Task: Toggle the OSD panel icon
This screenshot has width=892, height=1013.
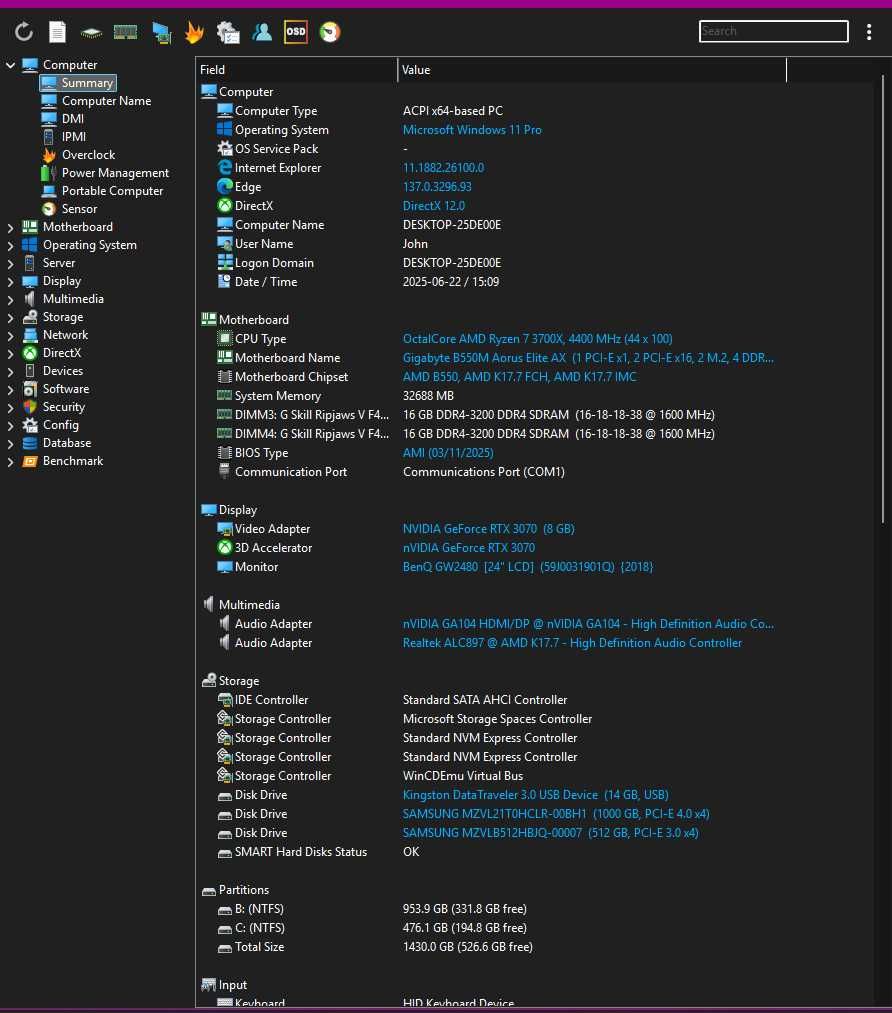Action: [295, 32]
